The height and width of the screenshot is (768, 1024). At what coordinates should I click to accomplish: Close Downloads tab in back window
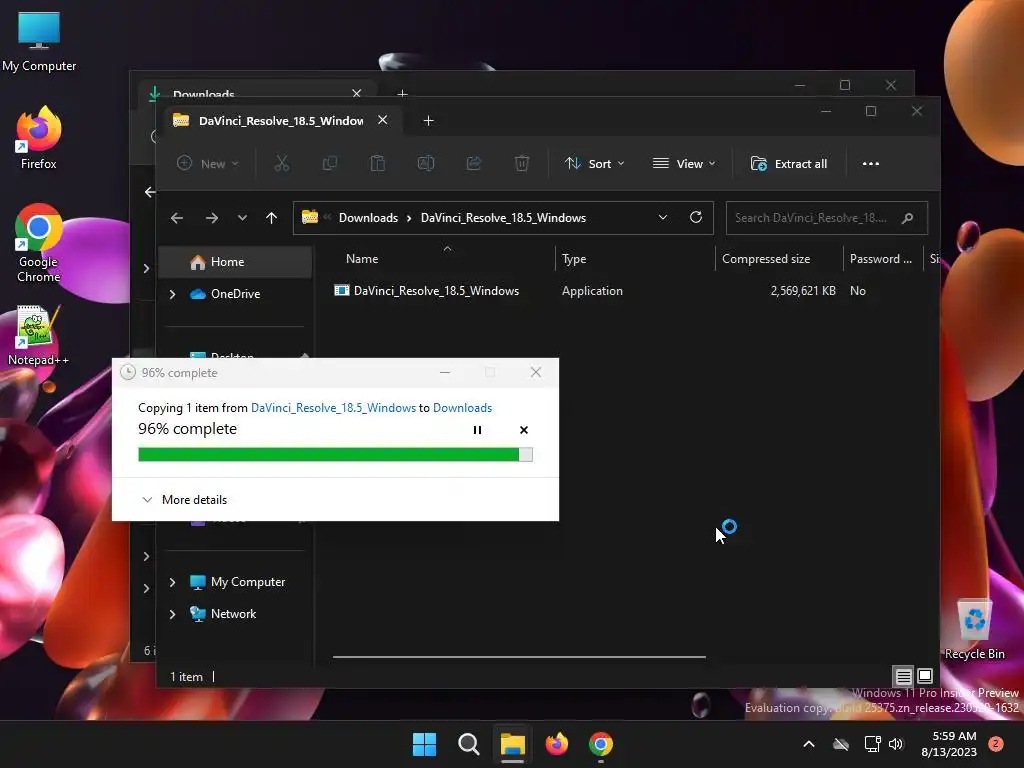[357, 93]
